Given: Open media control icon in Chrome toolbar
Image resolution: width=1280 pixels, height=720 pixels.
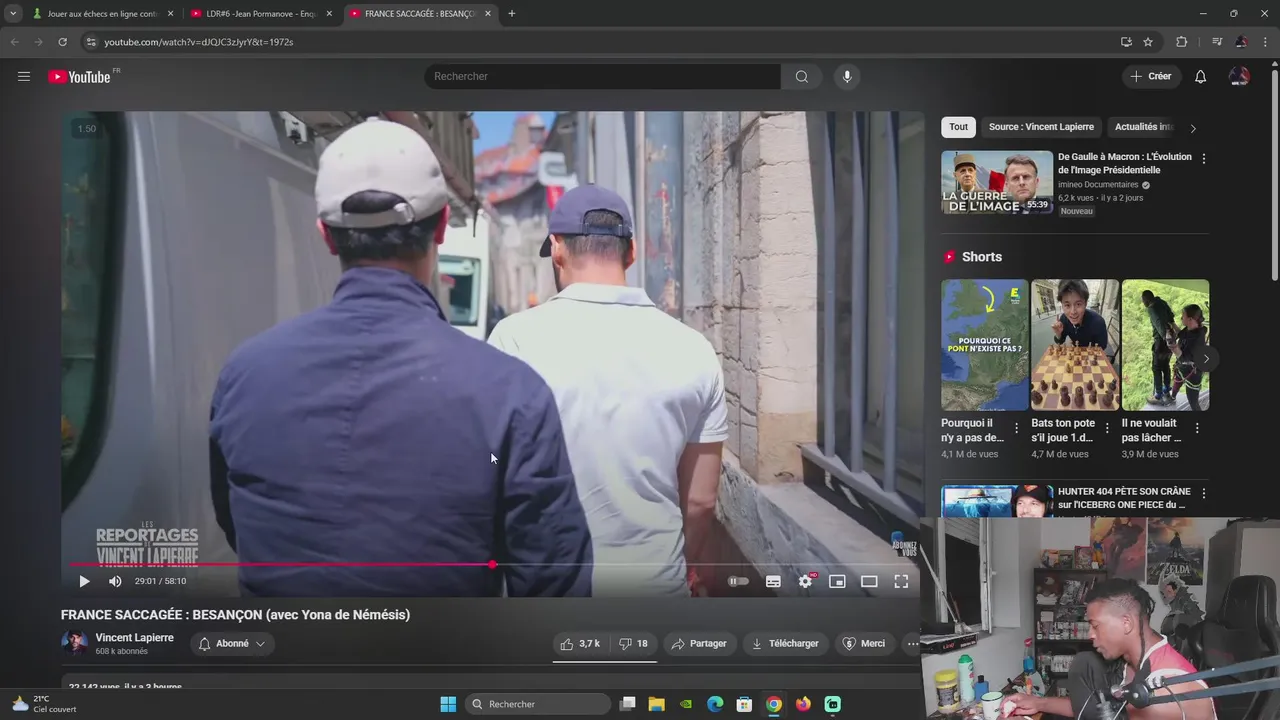Looking at the screenshot, I should point(1217,42).
